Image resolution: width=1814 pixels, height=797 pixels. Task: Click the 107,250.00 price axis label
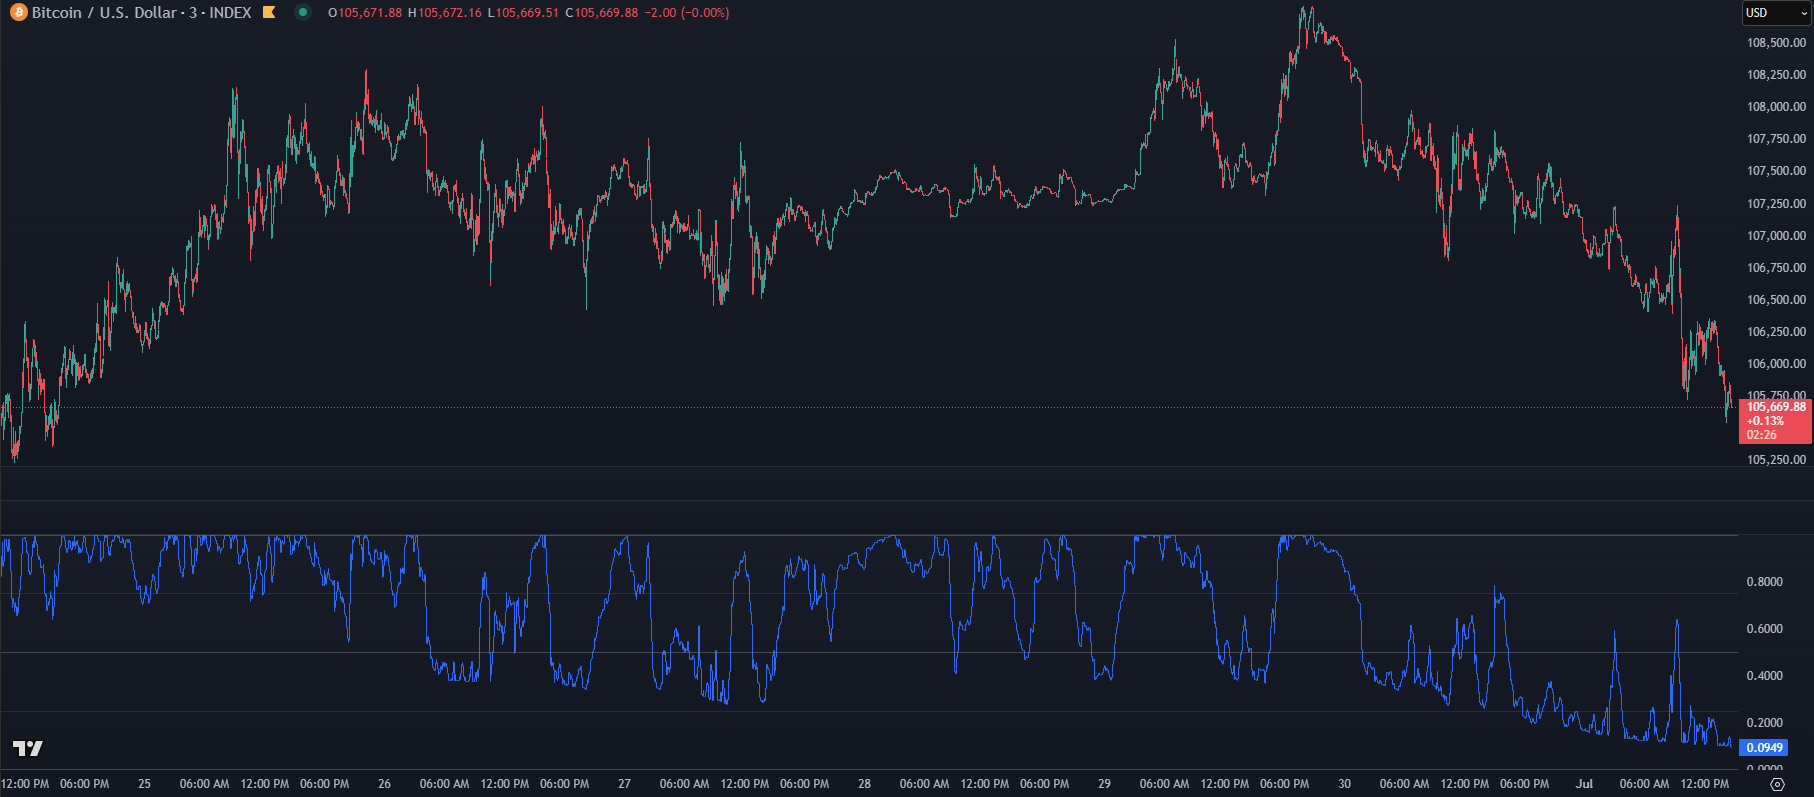(x=1776, y=204)
